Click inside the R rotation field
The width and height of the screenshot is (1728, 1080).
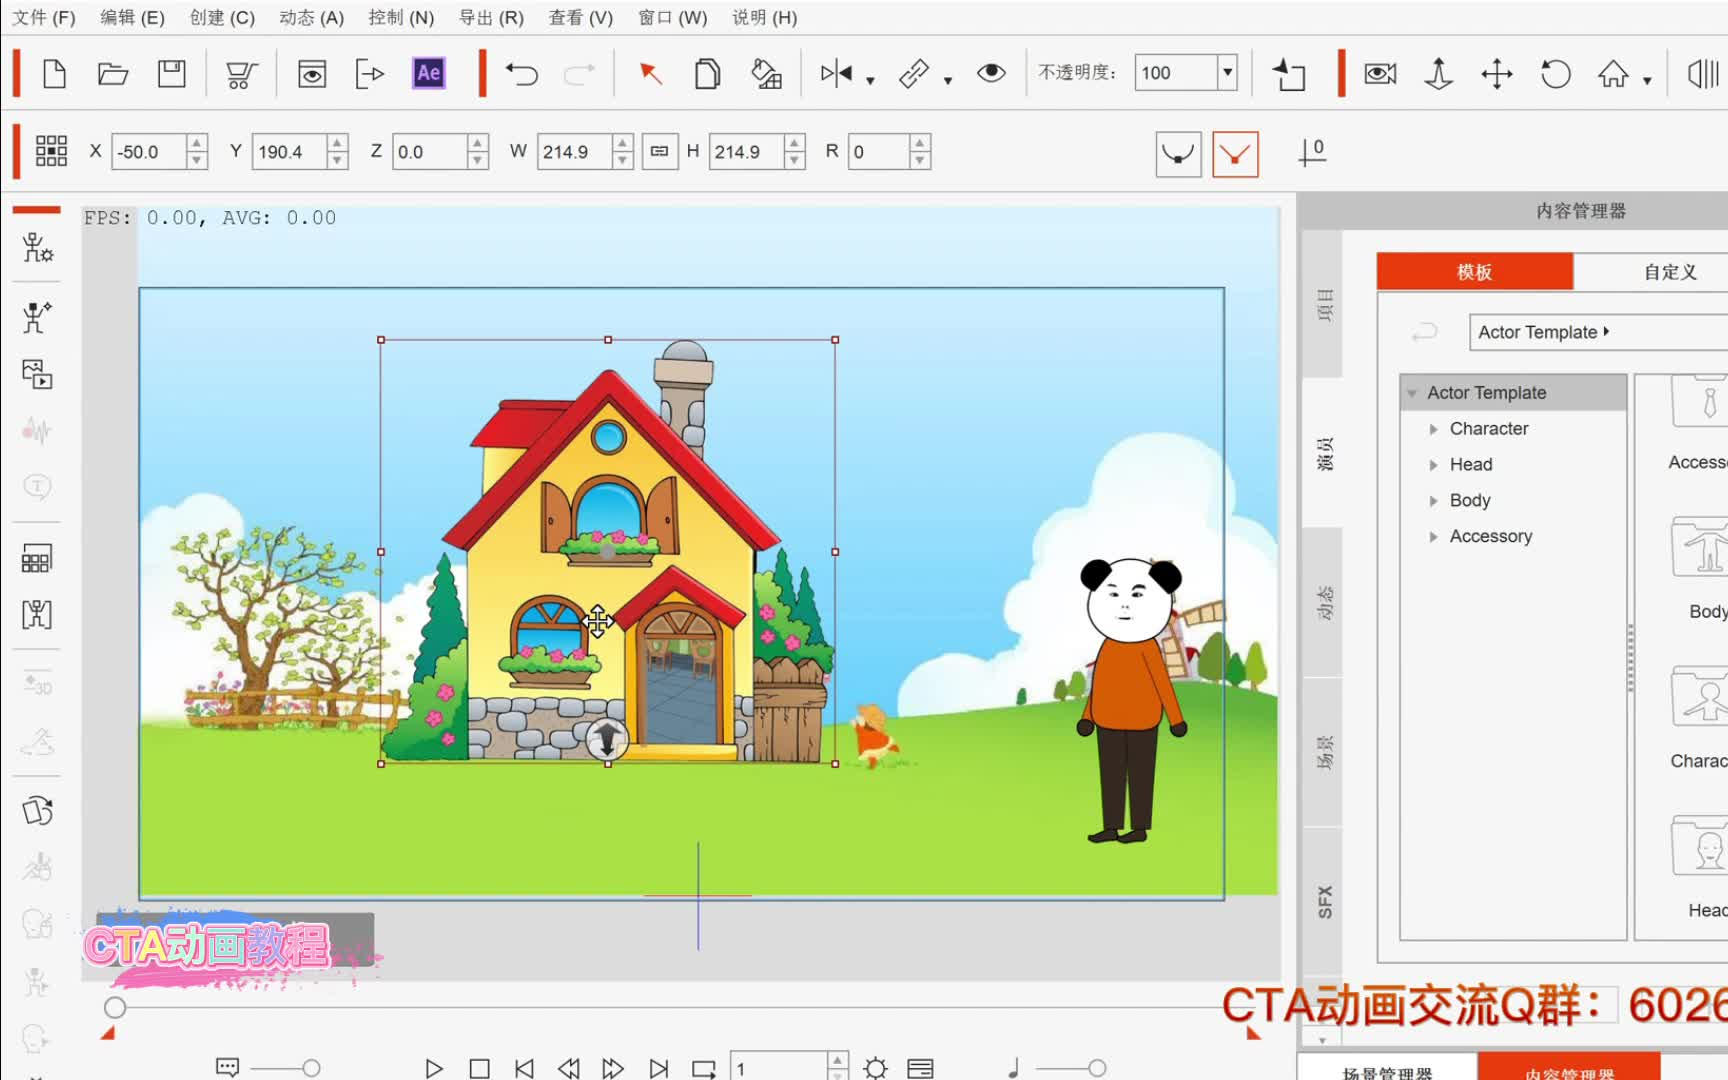tap(878, 152)
